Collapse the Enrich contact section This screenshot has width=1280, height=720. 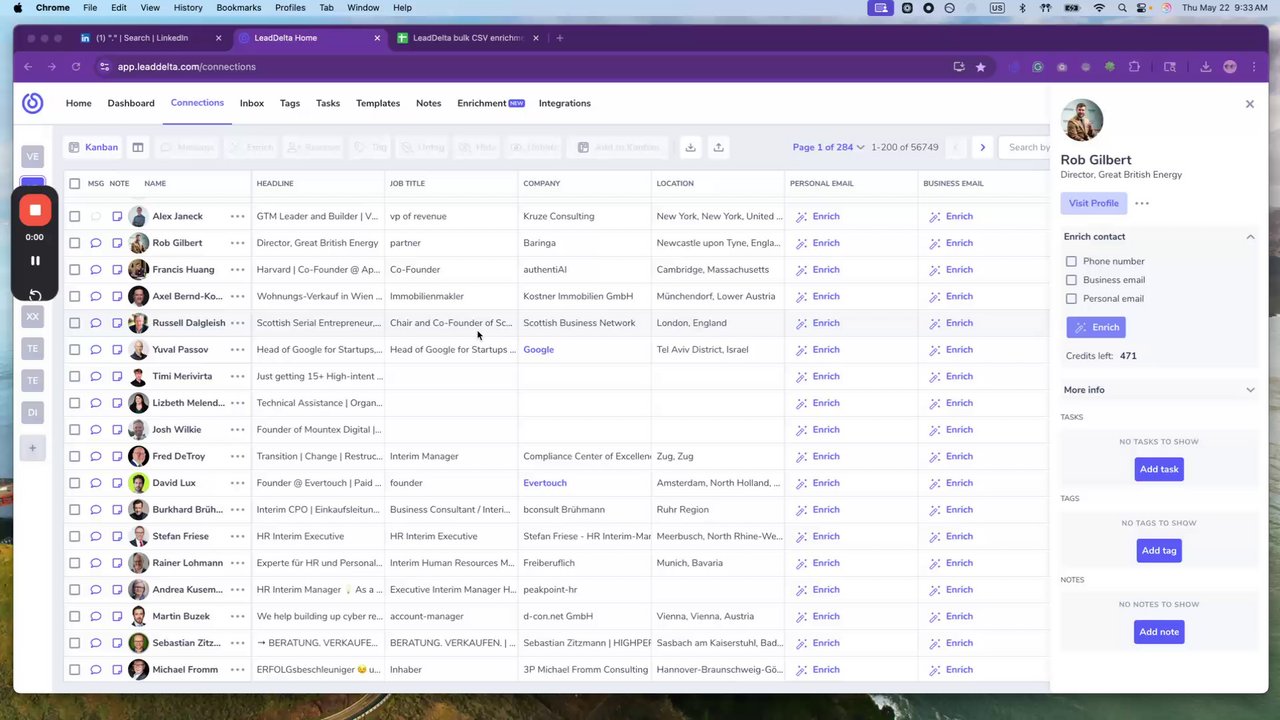[1250, 237]
